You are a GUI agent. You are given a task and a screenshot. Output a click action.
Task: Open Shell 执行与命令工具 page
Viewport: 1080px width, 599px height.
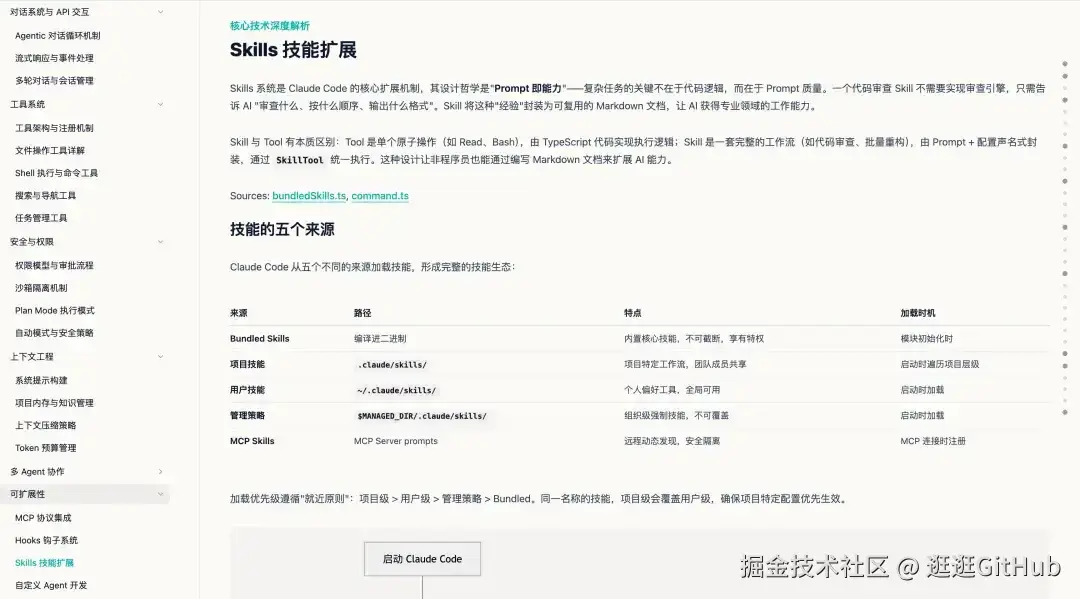[x=56, y=173]
